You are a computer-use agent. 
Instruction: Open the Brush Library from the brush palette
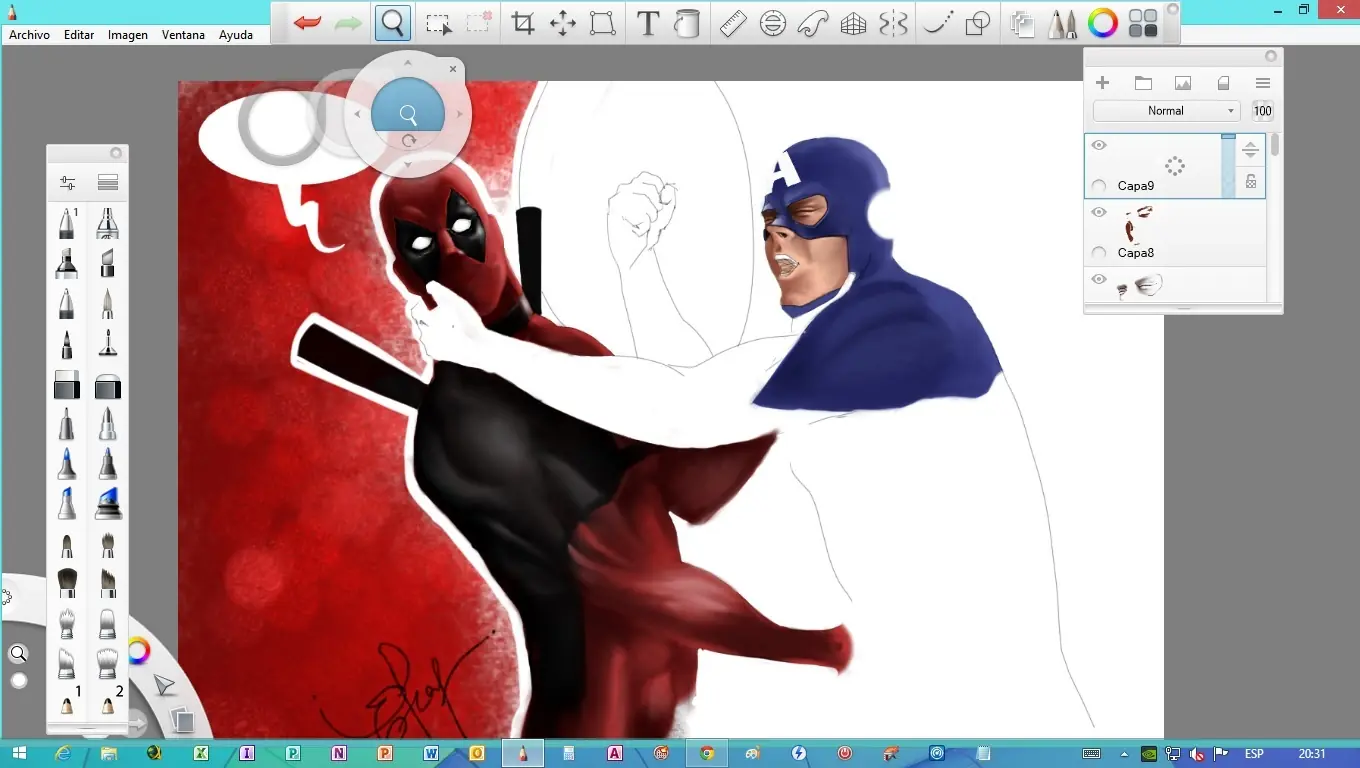[x=108, y=183]
